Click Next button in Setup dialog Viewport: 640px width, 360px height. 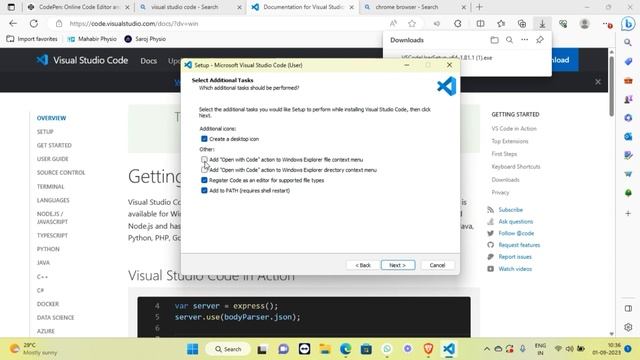398,265
